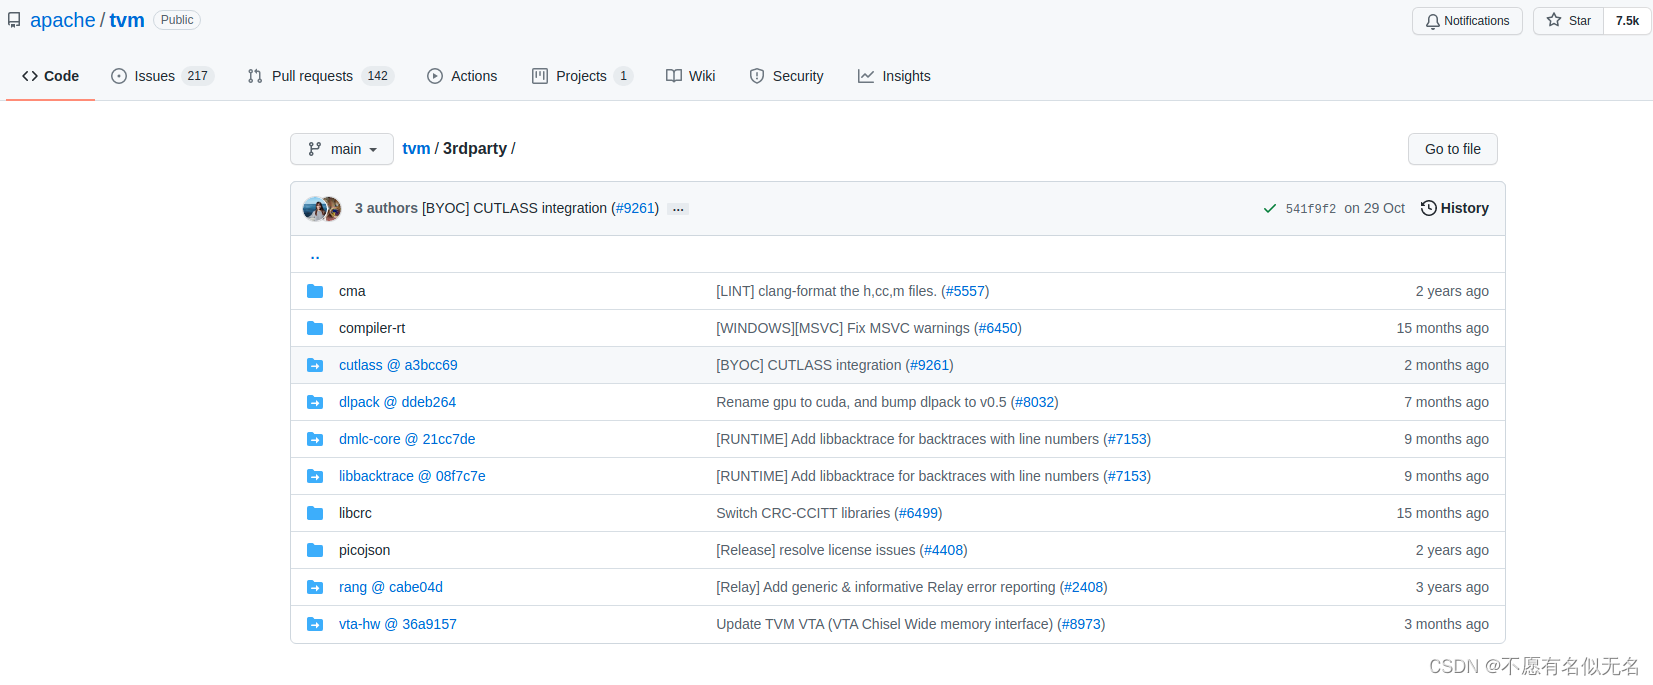The height and width of the screenshot is (685, 1653).
Task: Open the dlpack @ ddeb264 submodule
Action: point(397,402)
